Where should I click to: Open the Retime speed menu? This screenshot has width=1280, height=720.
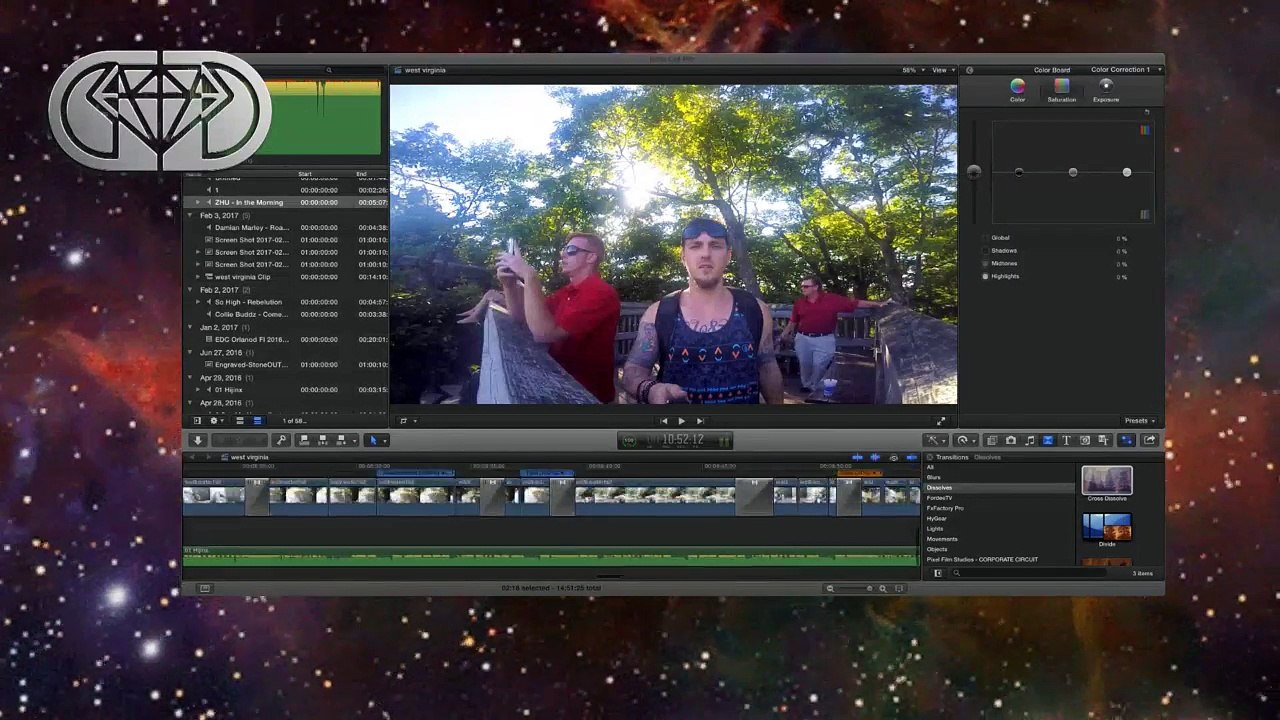tap(964, 440)
